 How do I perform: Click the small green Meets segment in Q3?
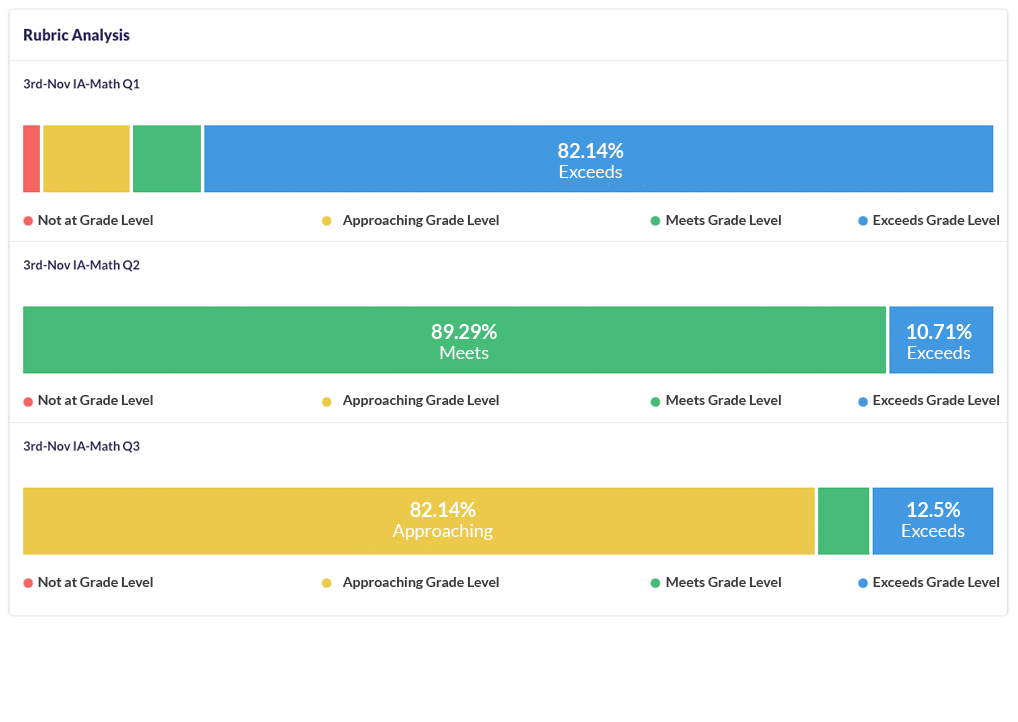coord(843,521)
